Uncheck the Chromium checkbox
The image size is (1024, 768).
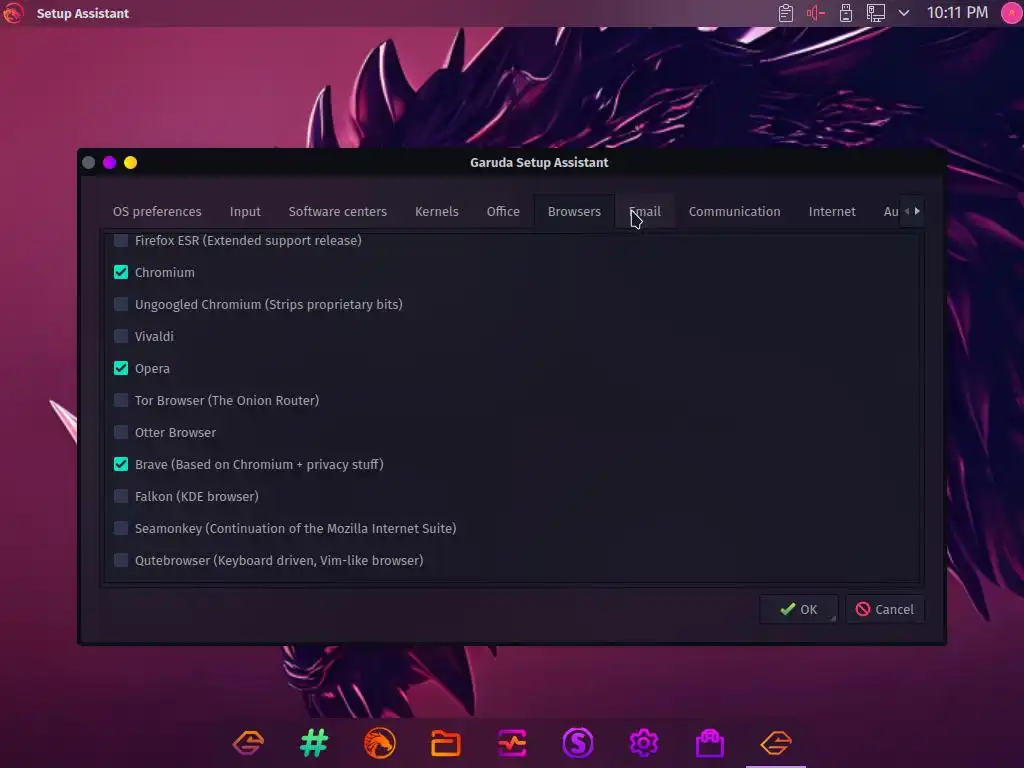click(x=121, y=272)
